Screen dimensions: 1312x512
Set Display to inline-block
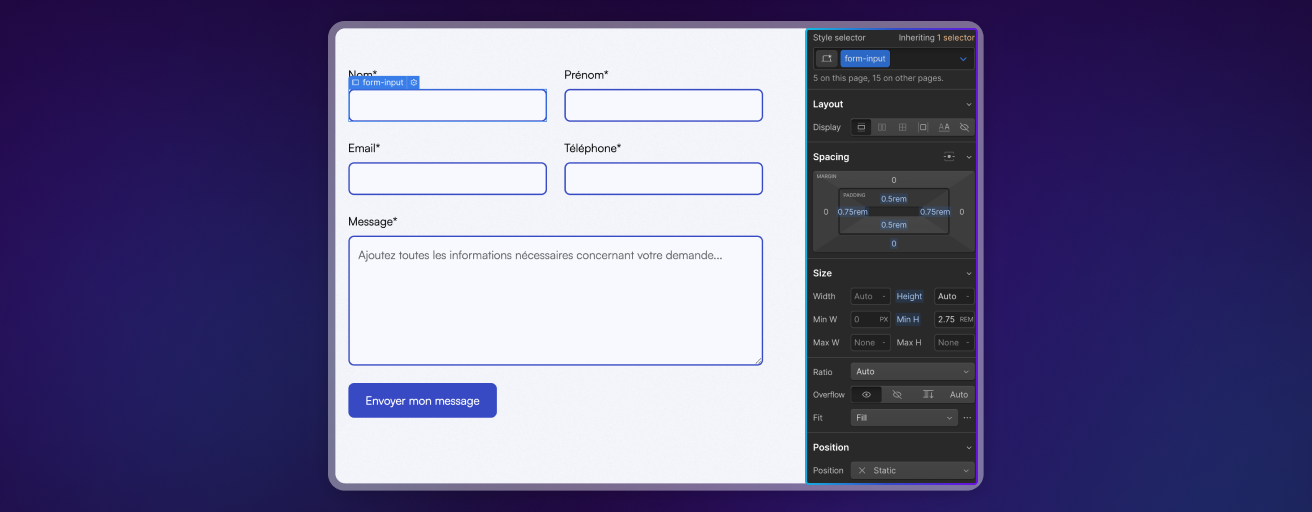pyautogui.click(x=923, y=127)
